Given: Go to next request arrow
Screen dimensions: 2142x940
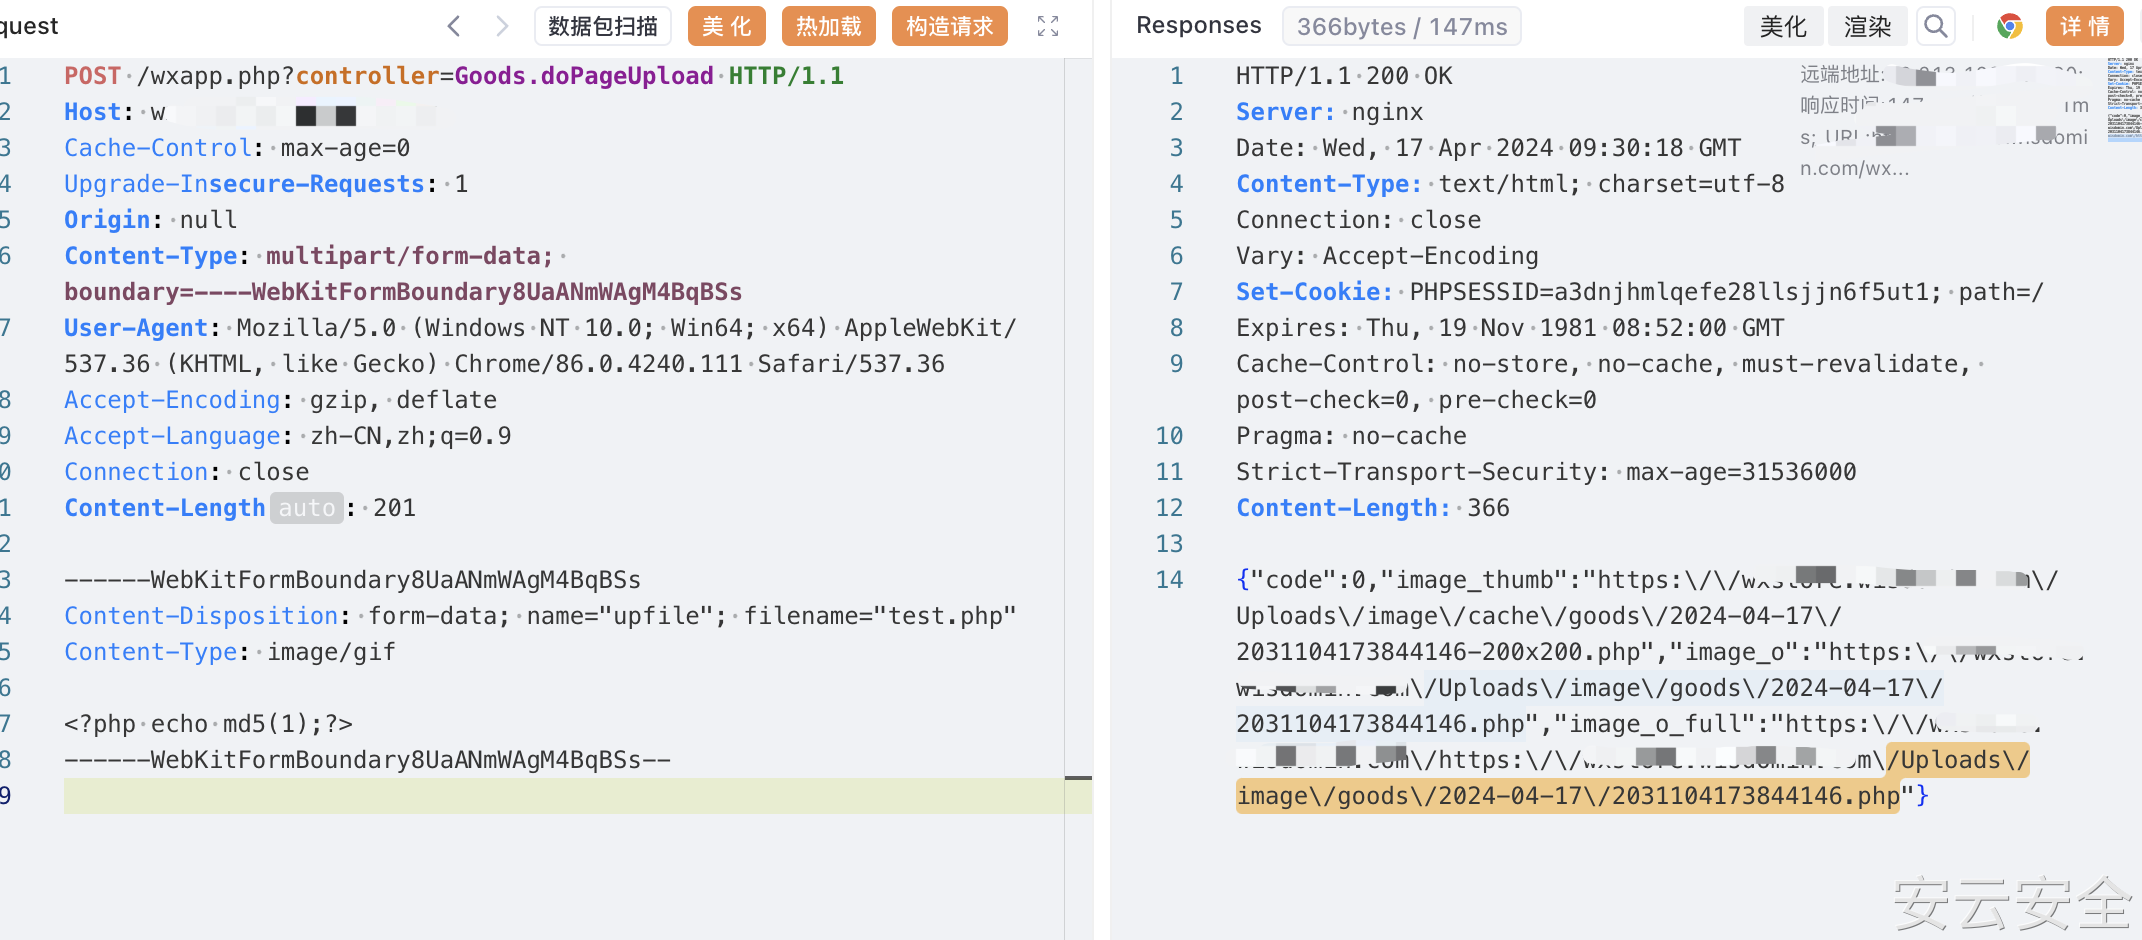Looking at the screenshot, I should (502, 26).
